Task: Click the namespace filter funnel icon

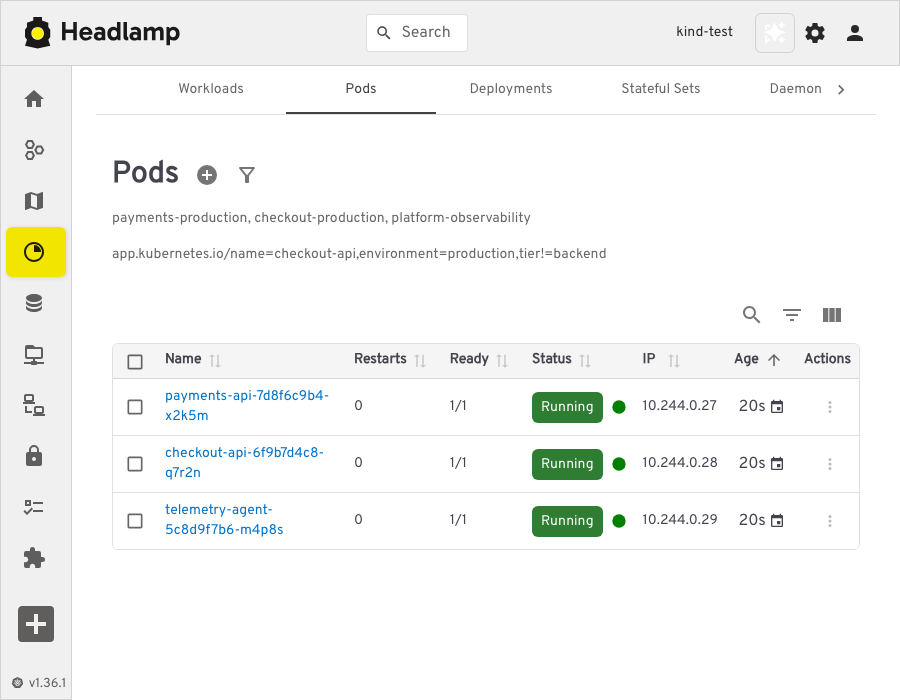Action: click(x=247, y=174)
